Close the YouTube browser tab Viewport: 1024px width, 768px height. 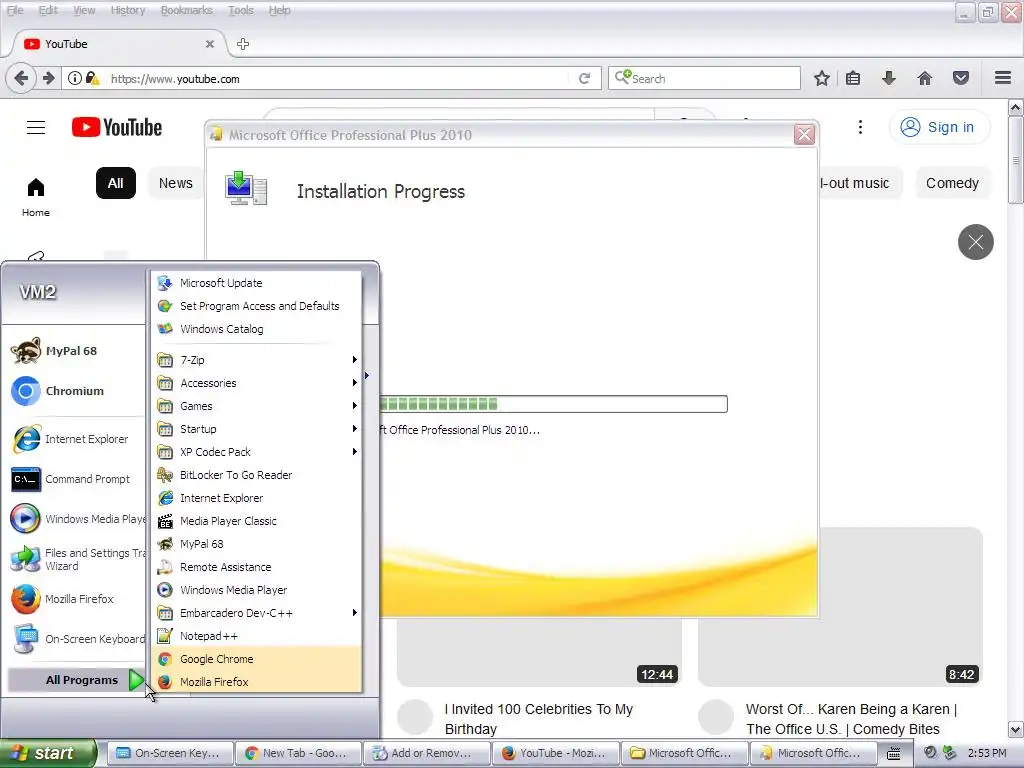(210, 44)
